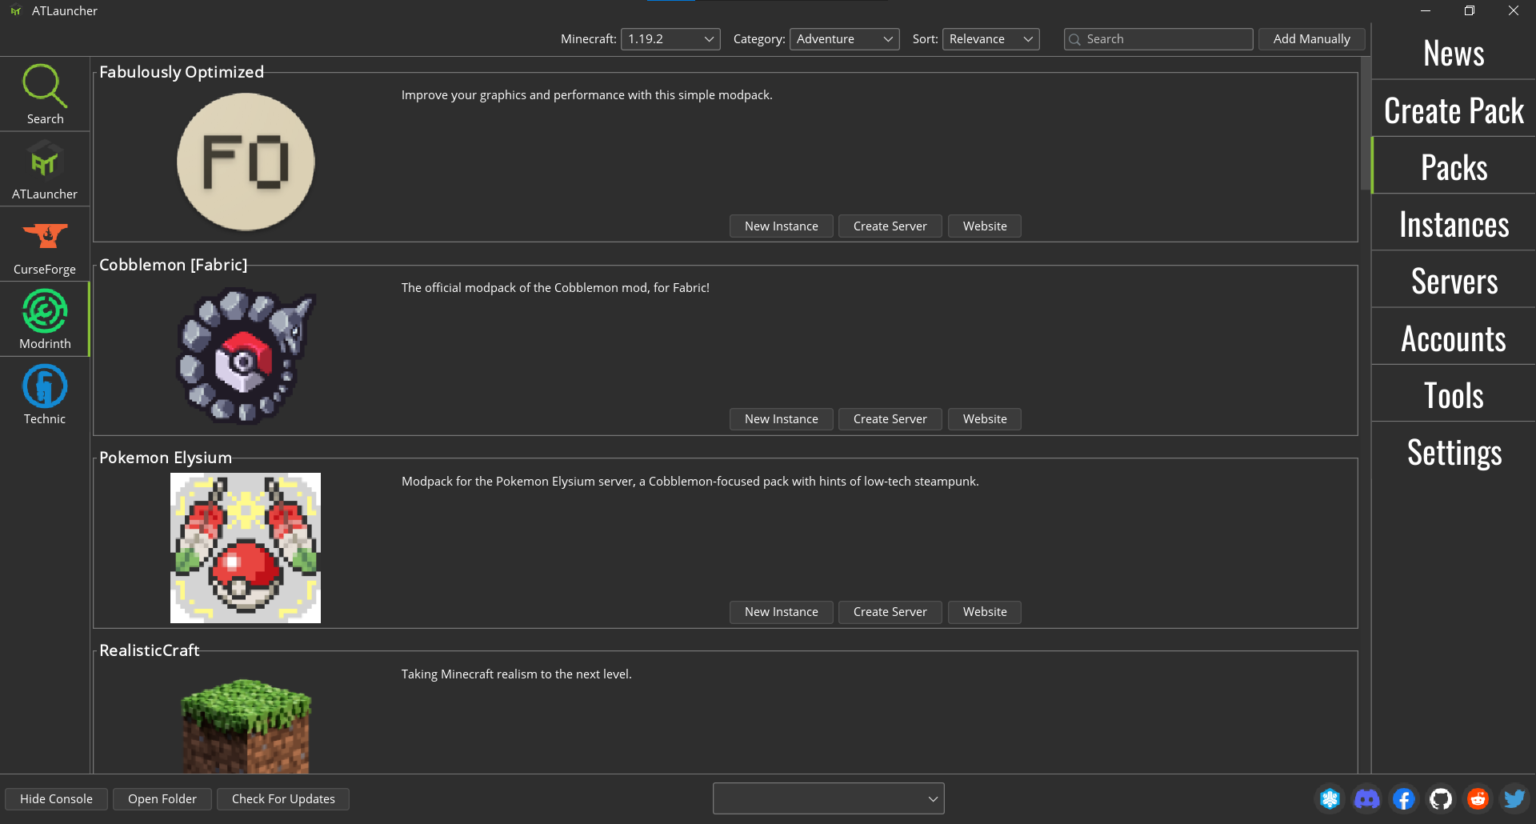
Task: Open the Minecraft version dropdown
Action: [670, 38]
